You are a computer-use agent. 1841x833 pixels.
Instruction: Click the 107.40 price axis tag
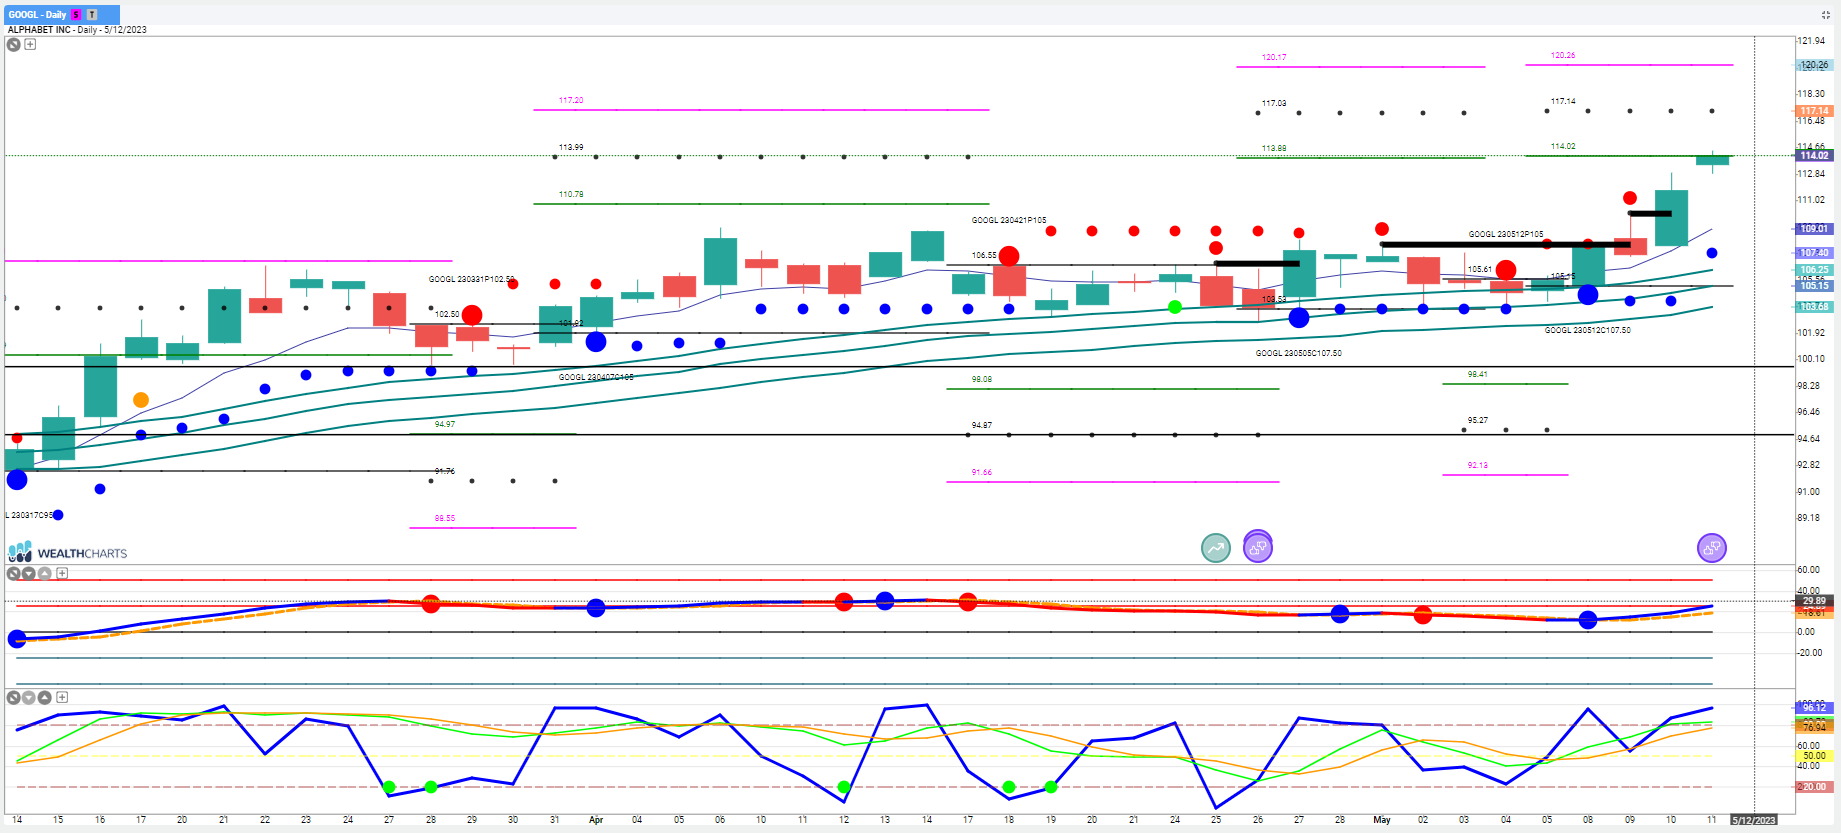coord(1814,252)
